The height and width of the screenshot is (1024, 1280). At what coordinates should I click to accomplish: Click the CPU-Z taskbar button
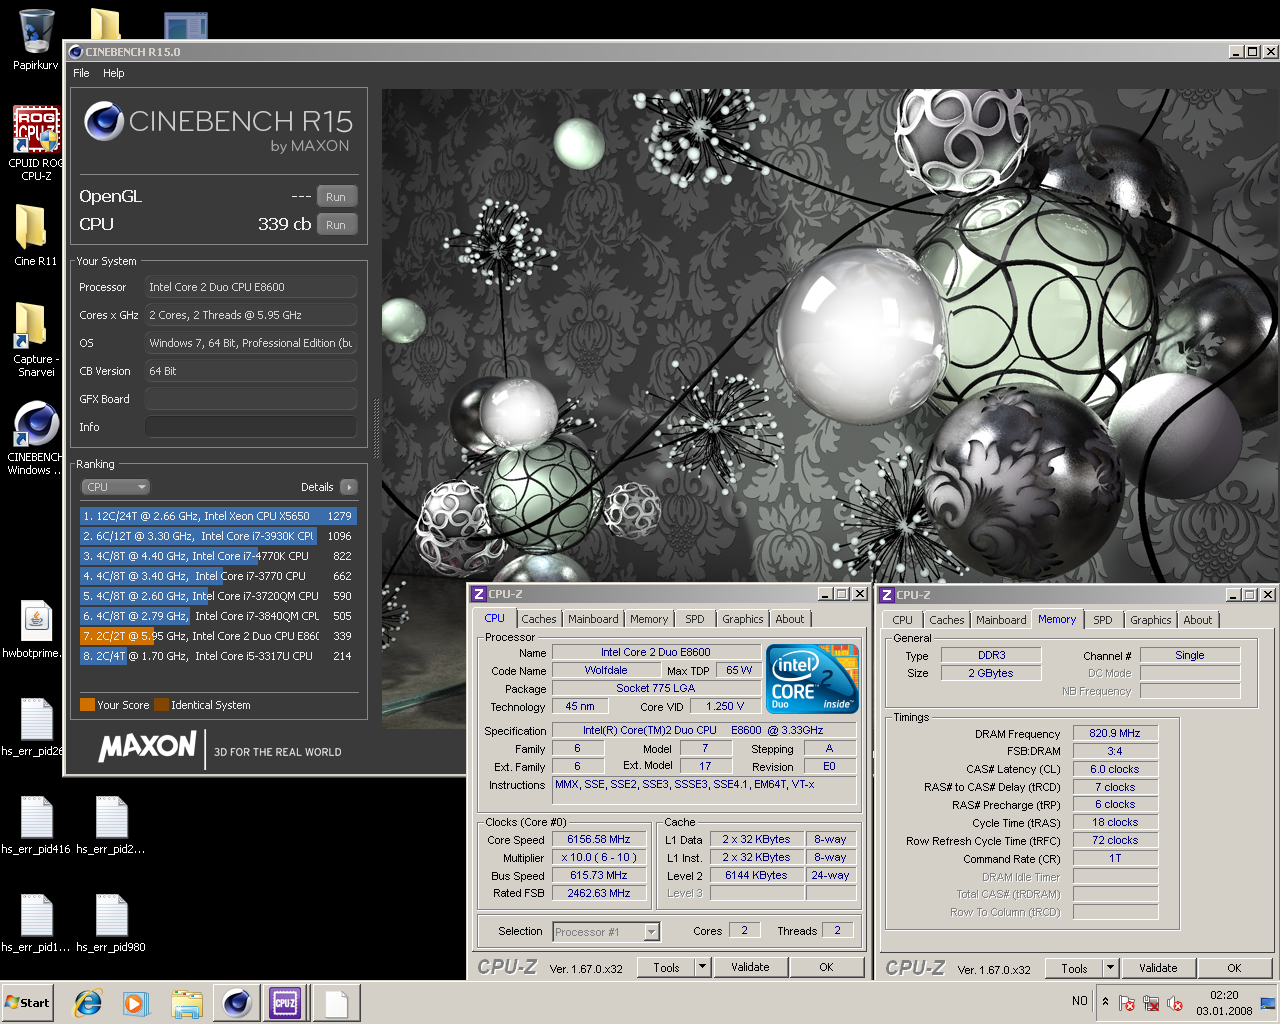click(x=286, y=1003)
